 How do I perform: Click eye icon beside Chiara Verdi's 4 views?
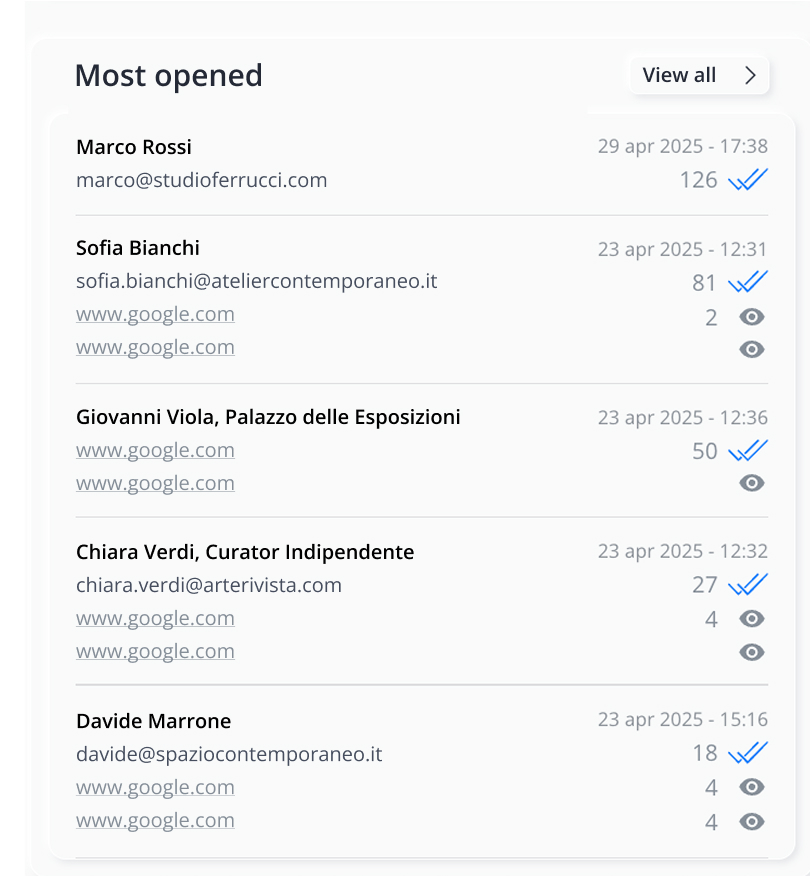click(x=752, y=619)
